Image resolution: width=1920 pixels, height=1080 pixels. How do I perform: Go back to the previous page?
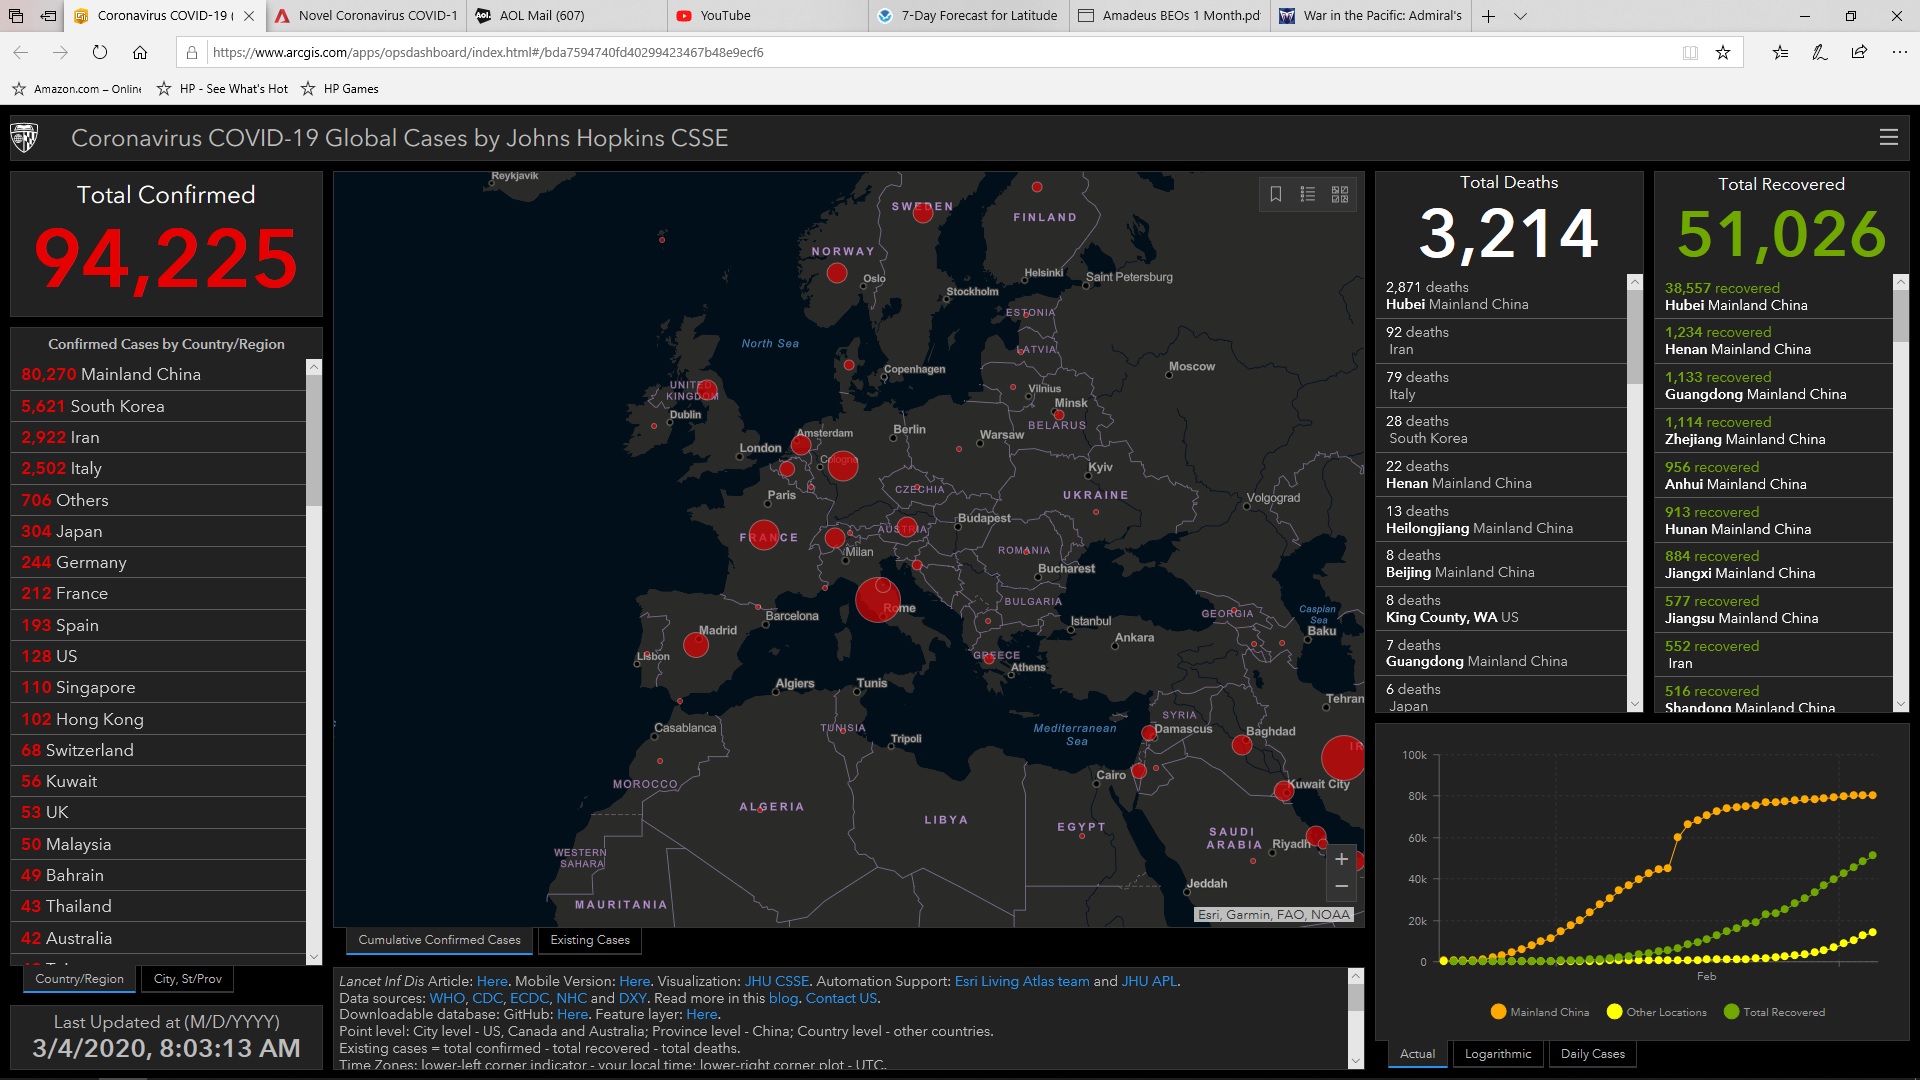(x=20, y=53)
